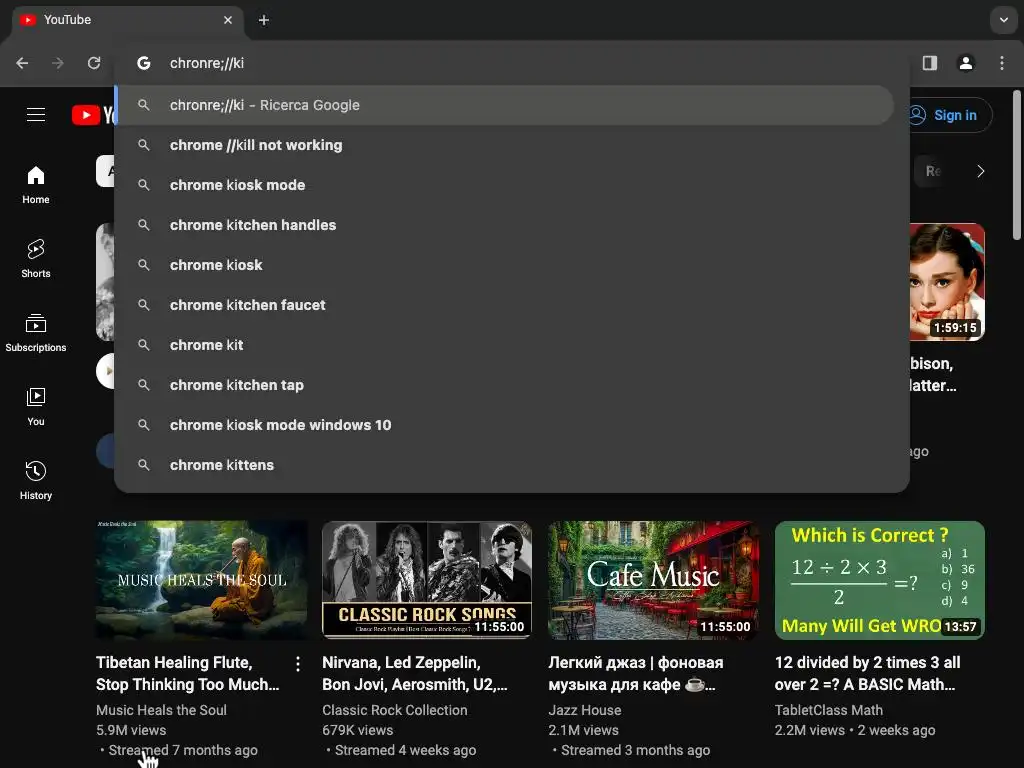Open the Classic Rock Songs video thumbnail

tap(427, 580)
